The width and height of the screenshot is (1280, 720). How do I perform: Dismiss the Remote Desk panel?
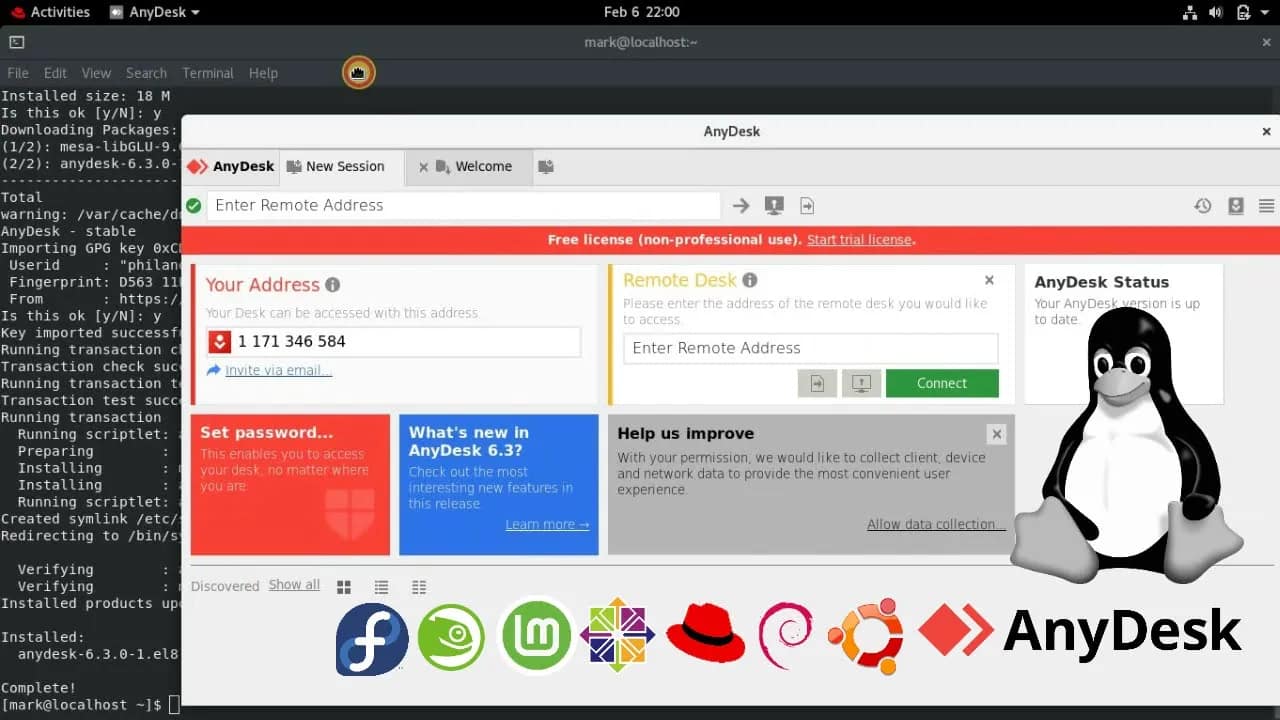(989, 280)
